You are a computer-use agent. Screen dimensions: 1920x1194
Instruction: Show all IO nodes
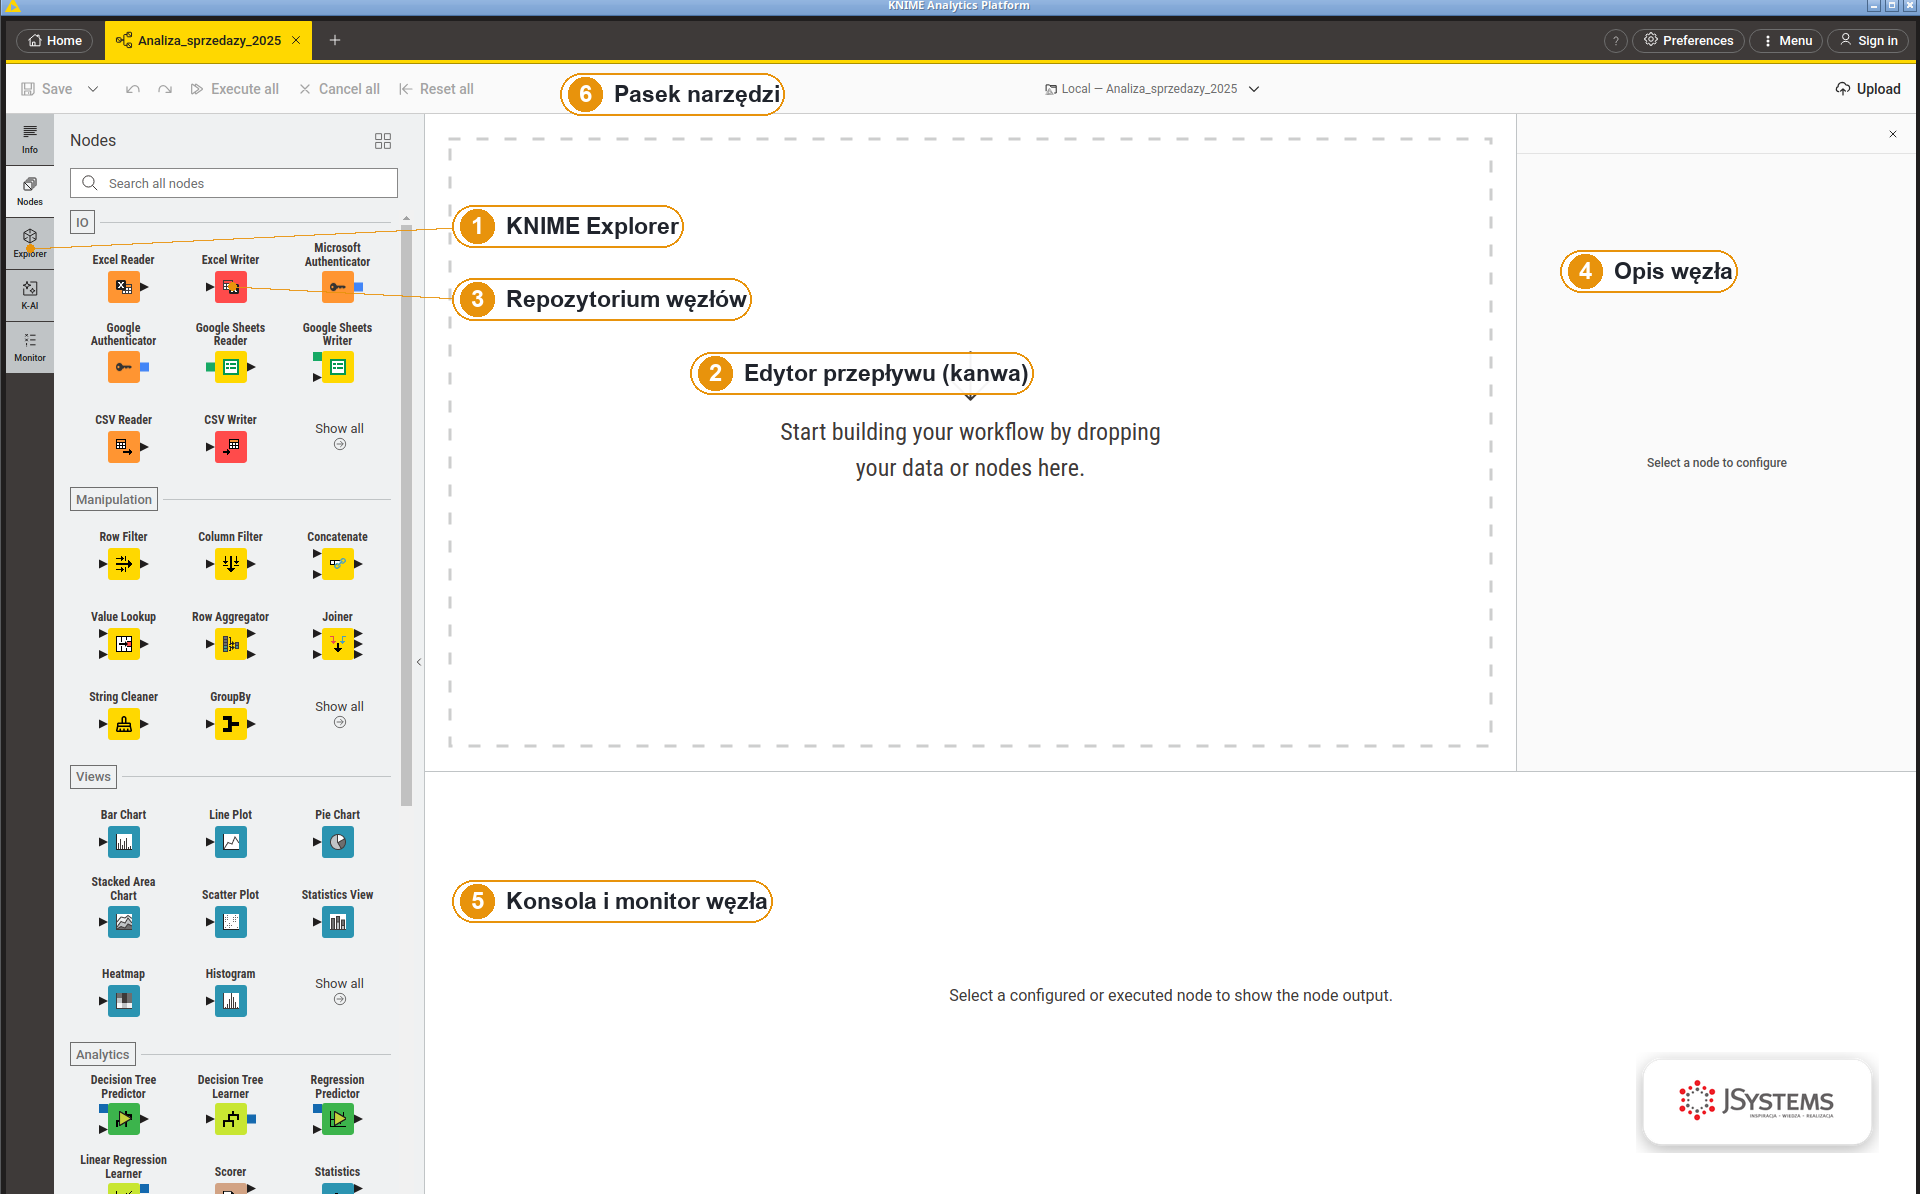tap(339, 436)
